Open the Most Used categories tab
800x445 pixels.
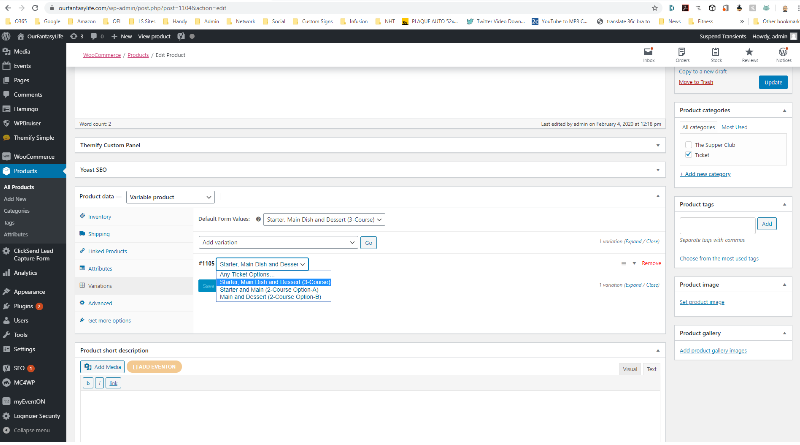pyautogui.click(x=734, y=128)
